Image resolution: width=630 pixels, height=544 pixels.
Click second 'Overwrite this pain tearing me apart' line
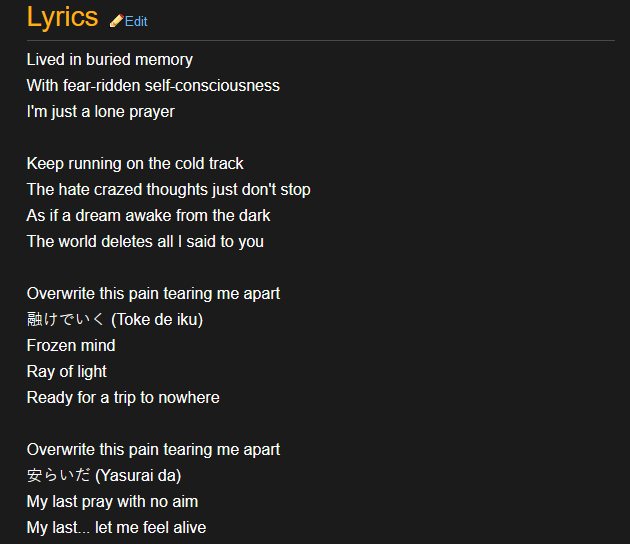[x=153, y=450]
